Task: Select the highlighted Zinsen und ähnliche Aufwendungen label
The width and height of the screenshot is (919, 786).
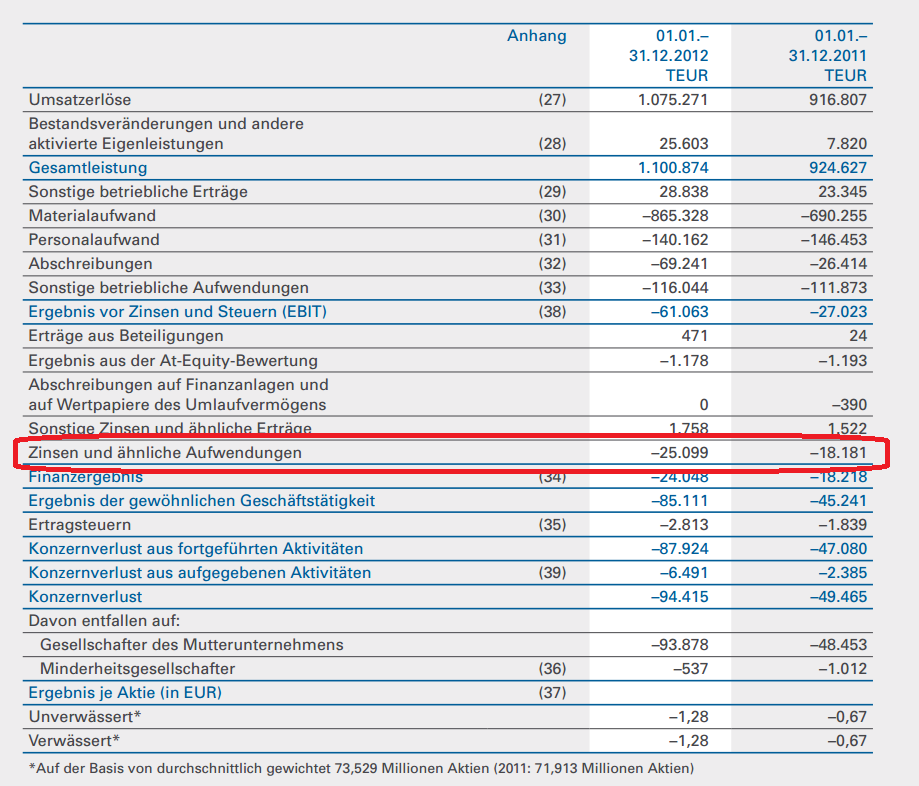Action: click(165, 453)
